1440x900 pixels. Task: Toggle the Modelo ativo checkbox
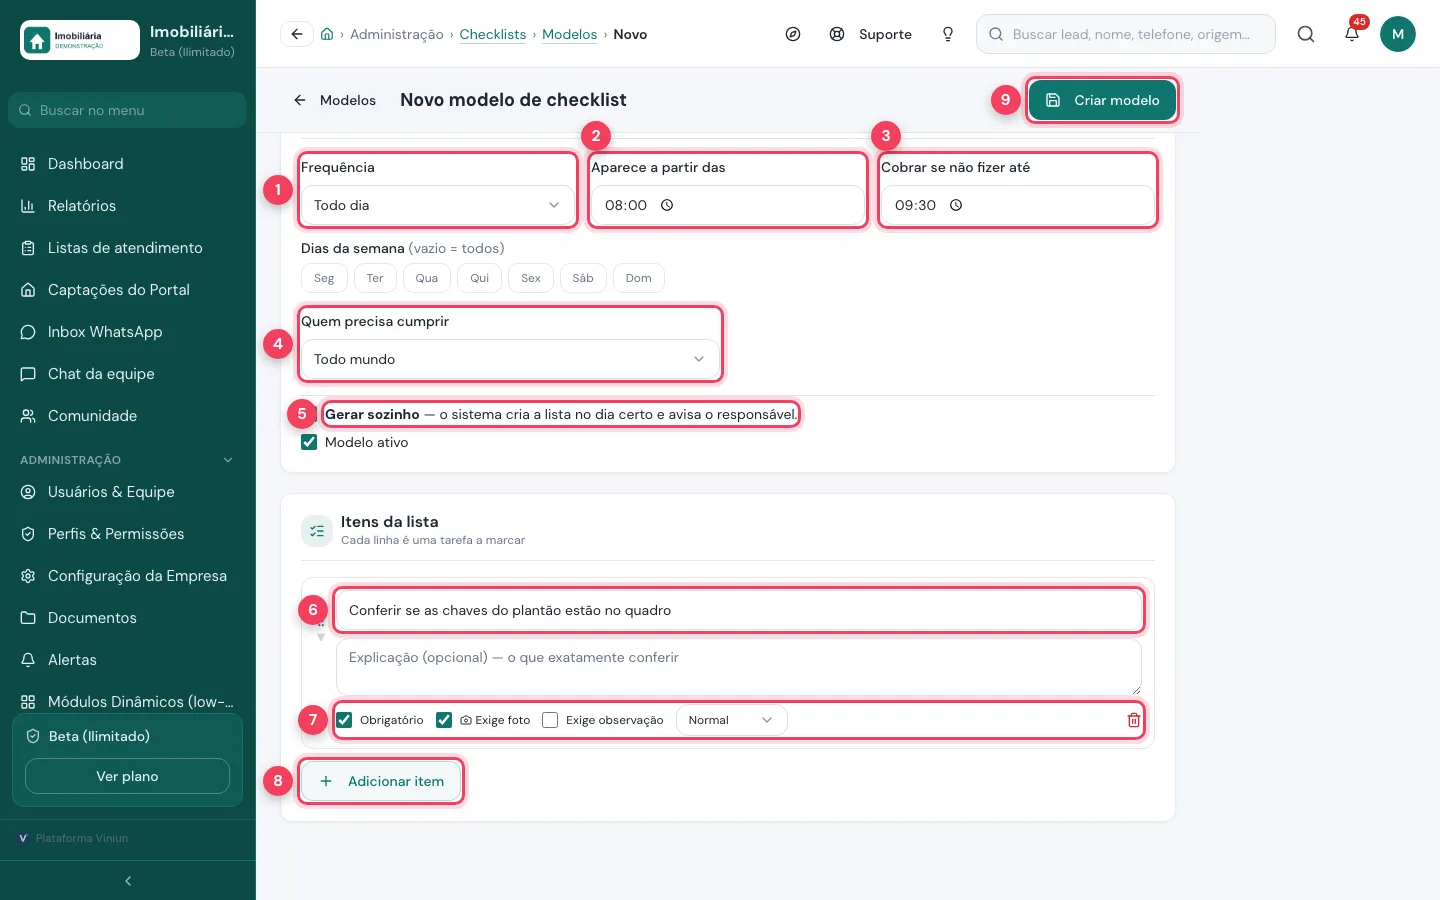pos(309,442)
